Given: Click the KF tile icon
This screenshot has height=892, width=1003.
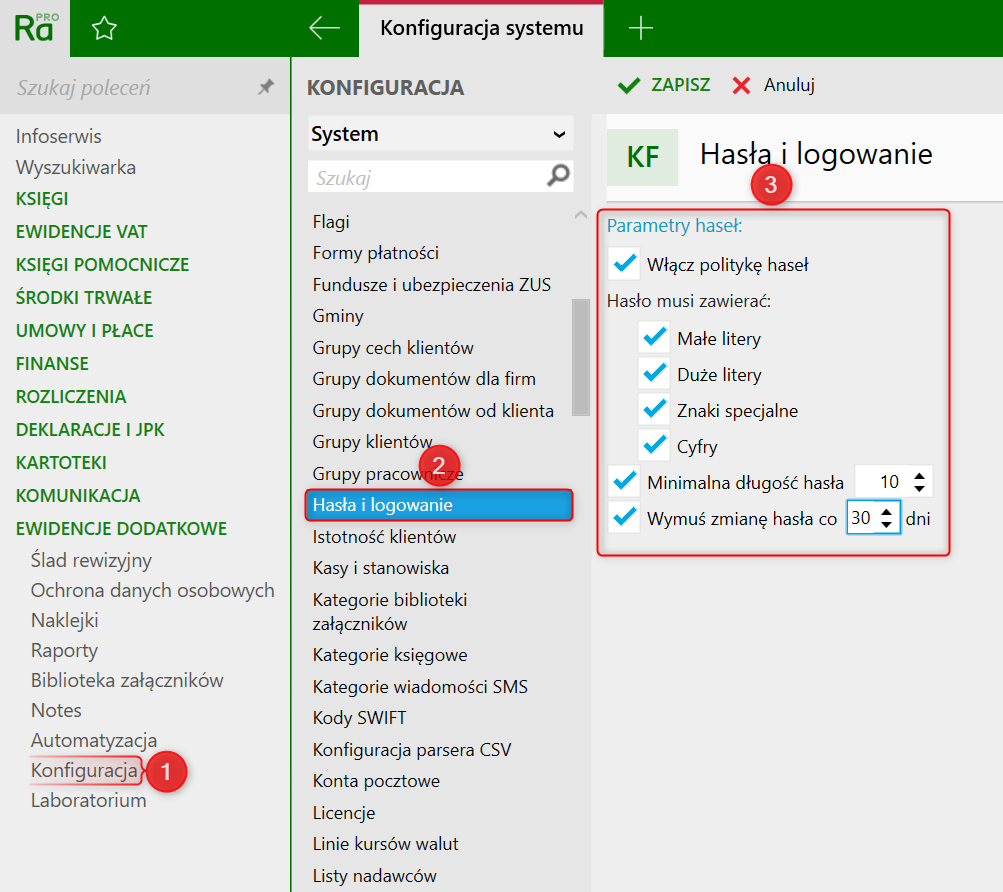Looking at the screenshot, I should 642,157.
